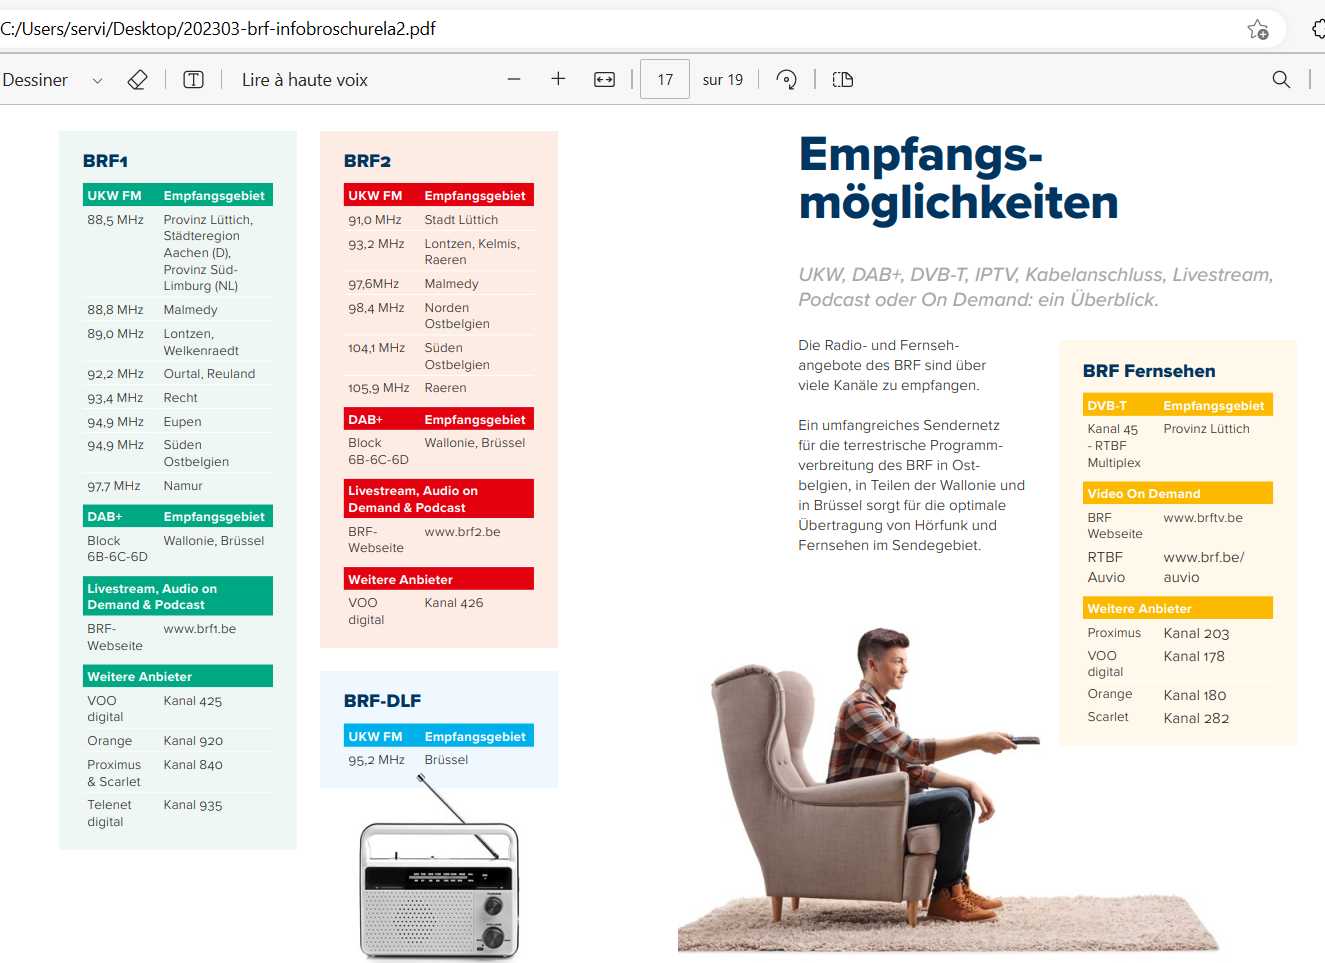Expand the Dessiner dropdown arrow
Screen dimensions: 1325x963
point(97,81)
